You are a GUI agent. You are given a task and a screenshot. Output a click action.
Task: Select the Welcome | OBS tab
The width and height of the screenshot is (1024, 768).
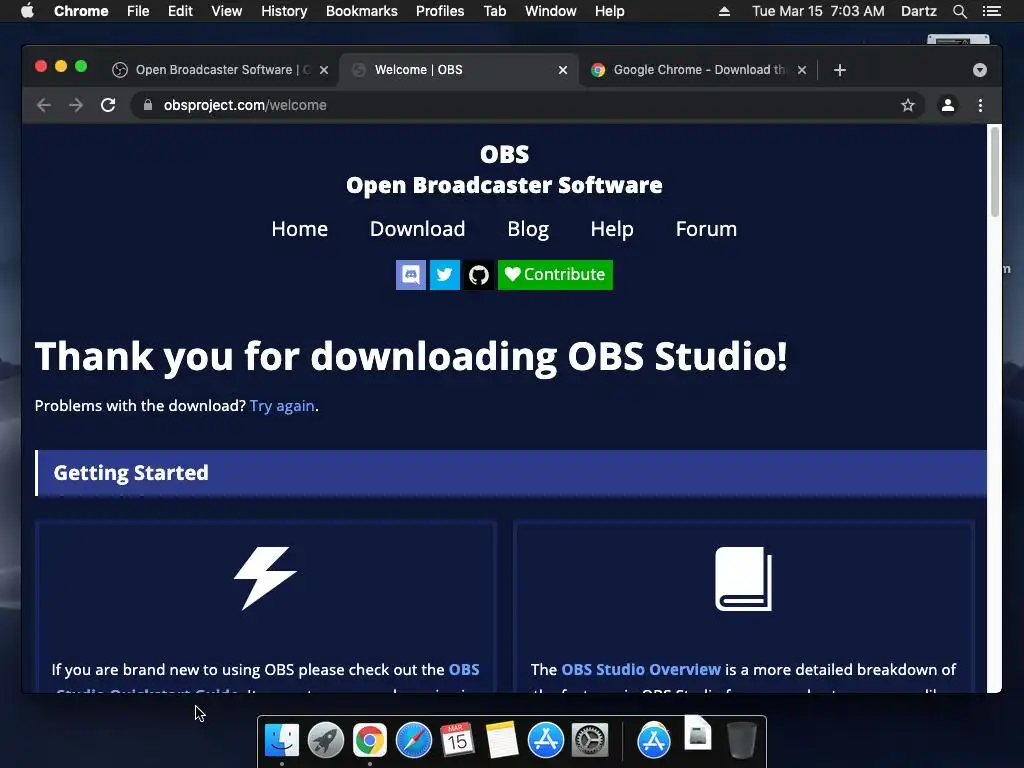click(458, 70)
